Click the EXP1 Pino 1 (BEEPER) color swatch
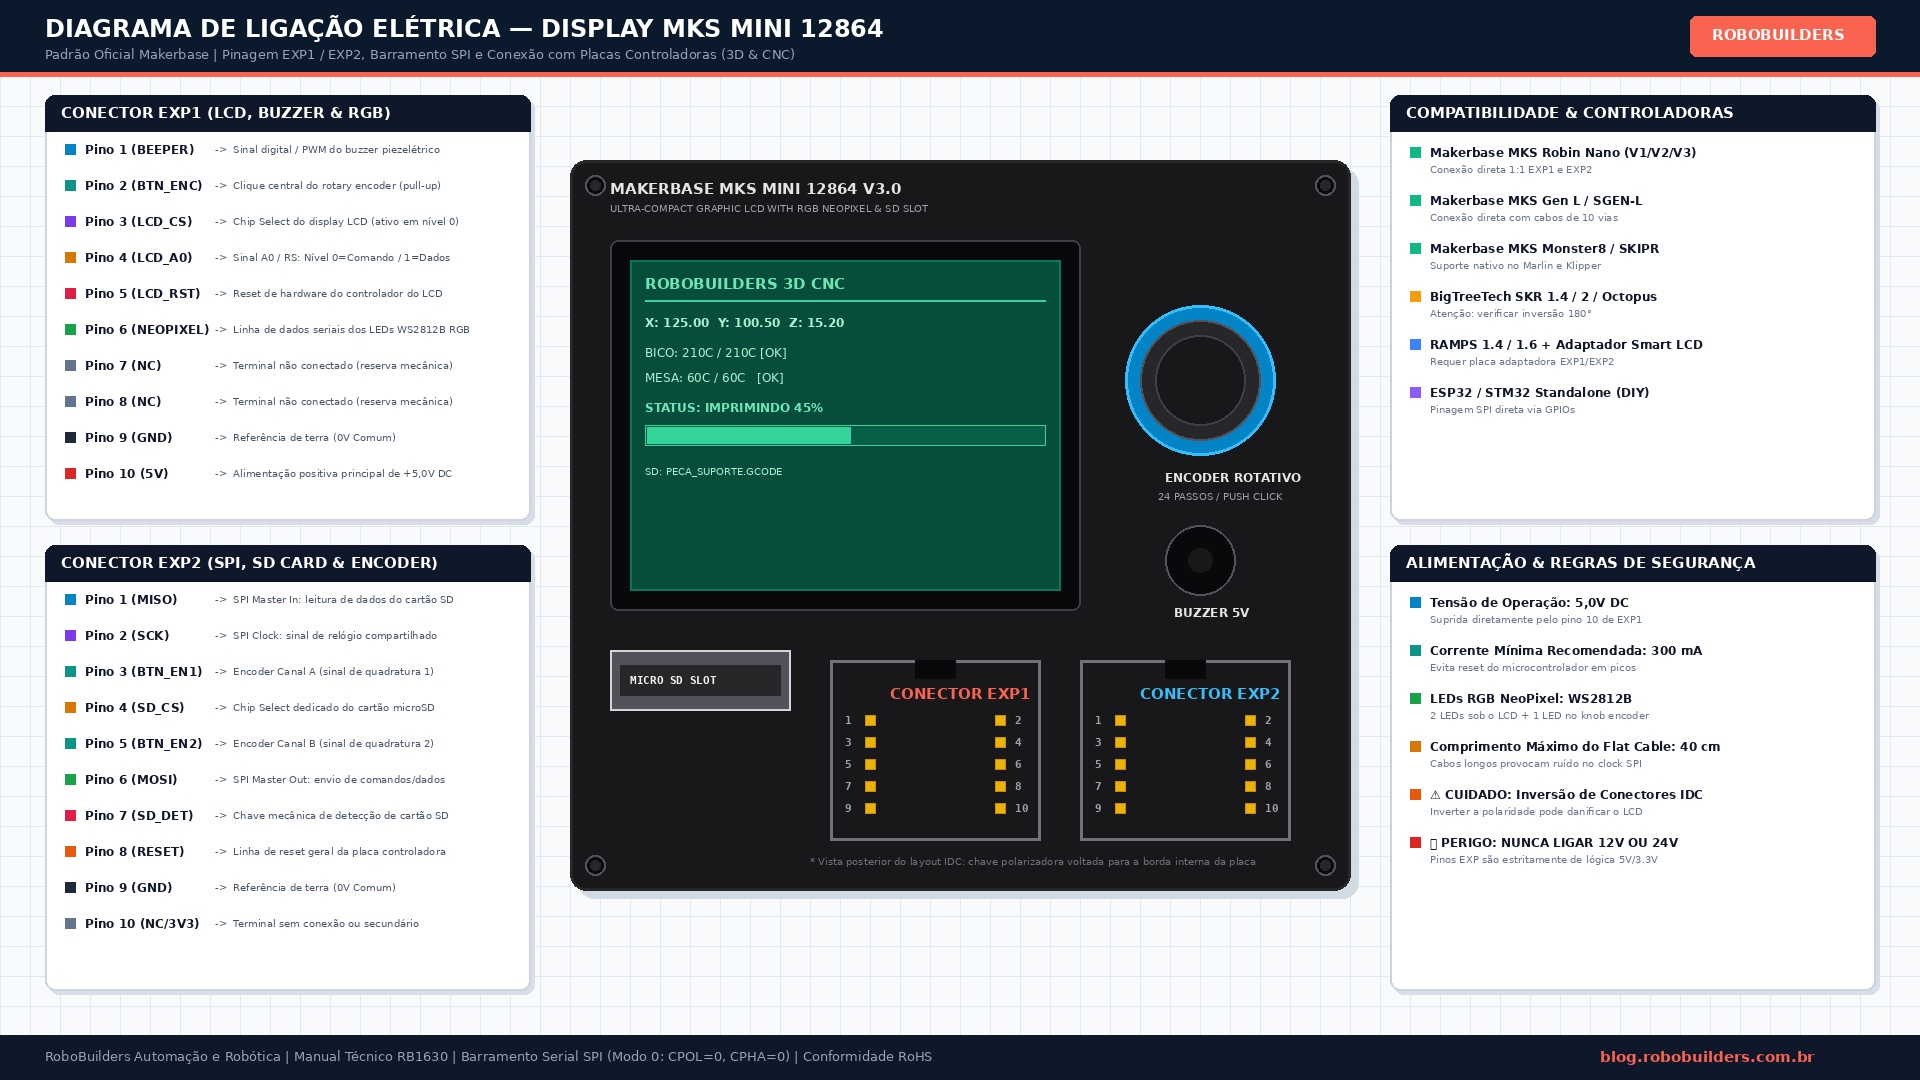Viewport: 1920px width, 1080px height. click(70, 150)
